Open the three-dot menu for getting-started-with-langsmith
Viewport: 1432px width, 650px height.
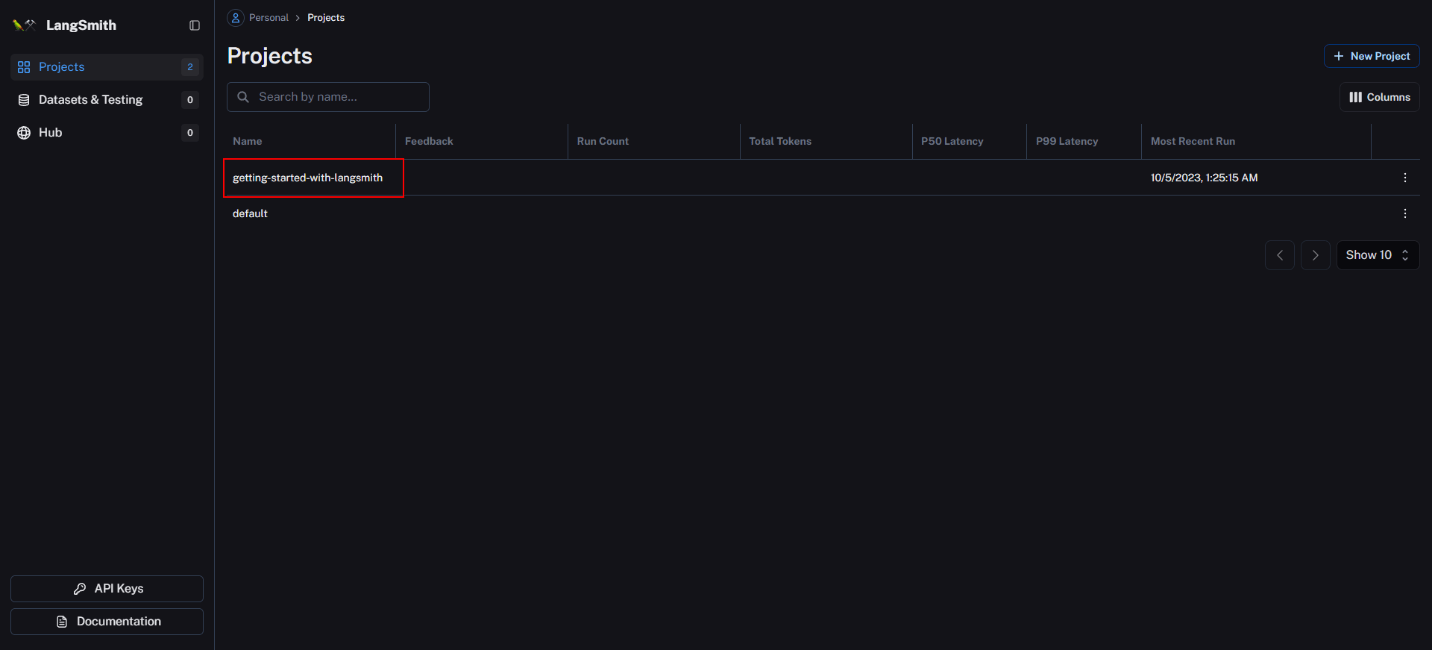click(1404, 178)
